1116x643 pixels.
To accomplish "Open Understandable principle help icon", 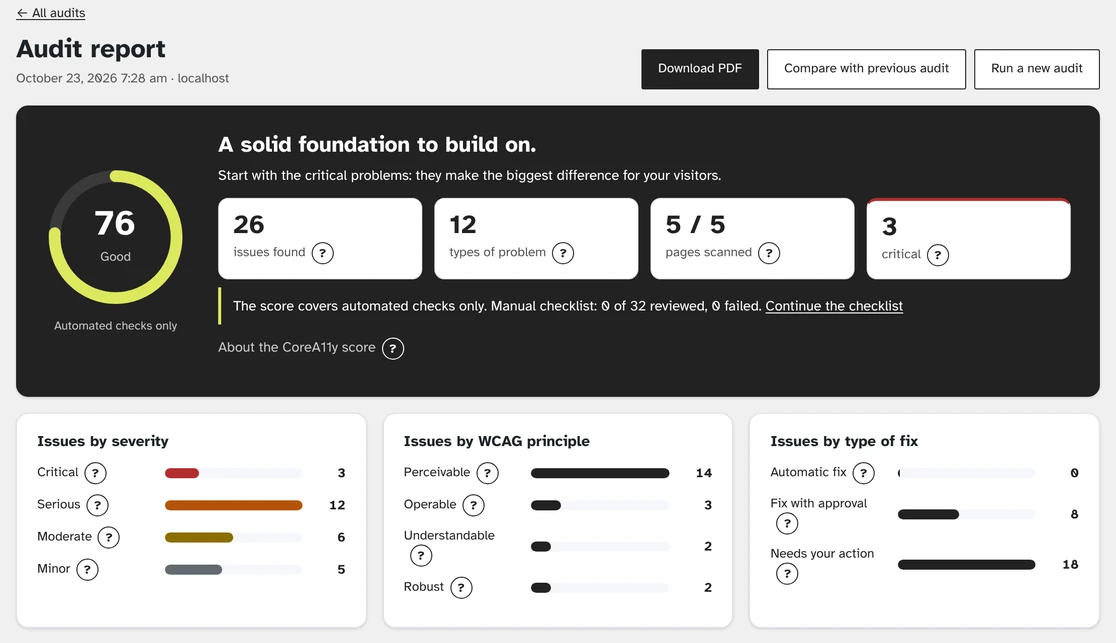I will coord(421,555).
